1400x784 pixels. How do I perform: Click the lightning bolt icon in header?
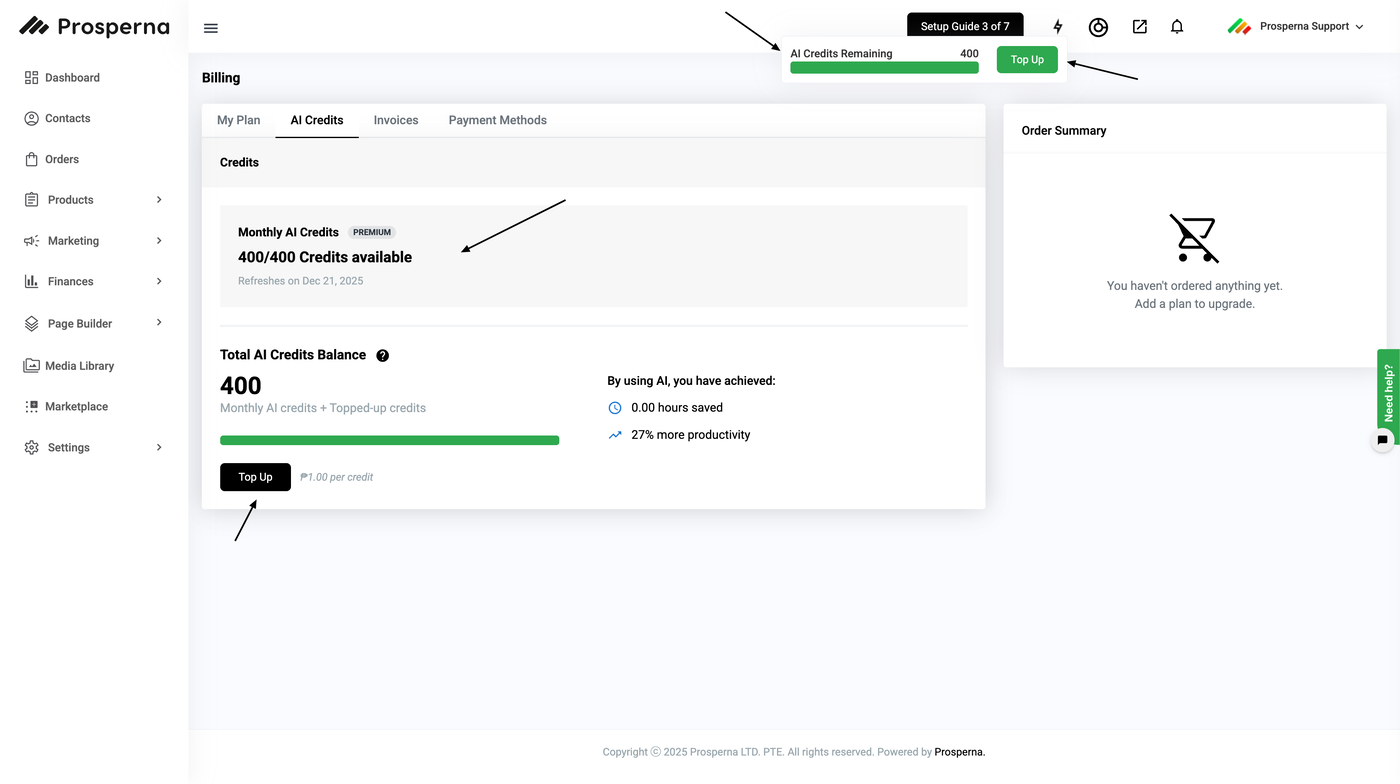point(1058,27)
